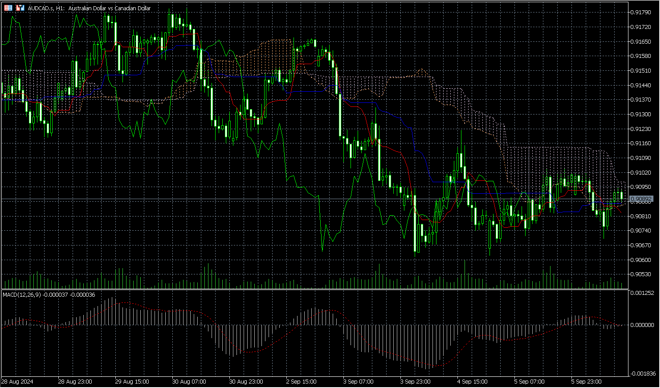Click the 0.90600 price axis label
This screenshot has height=388, width=660.
641,260
